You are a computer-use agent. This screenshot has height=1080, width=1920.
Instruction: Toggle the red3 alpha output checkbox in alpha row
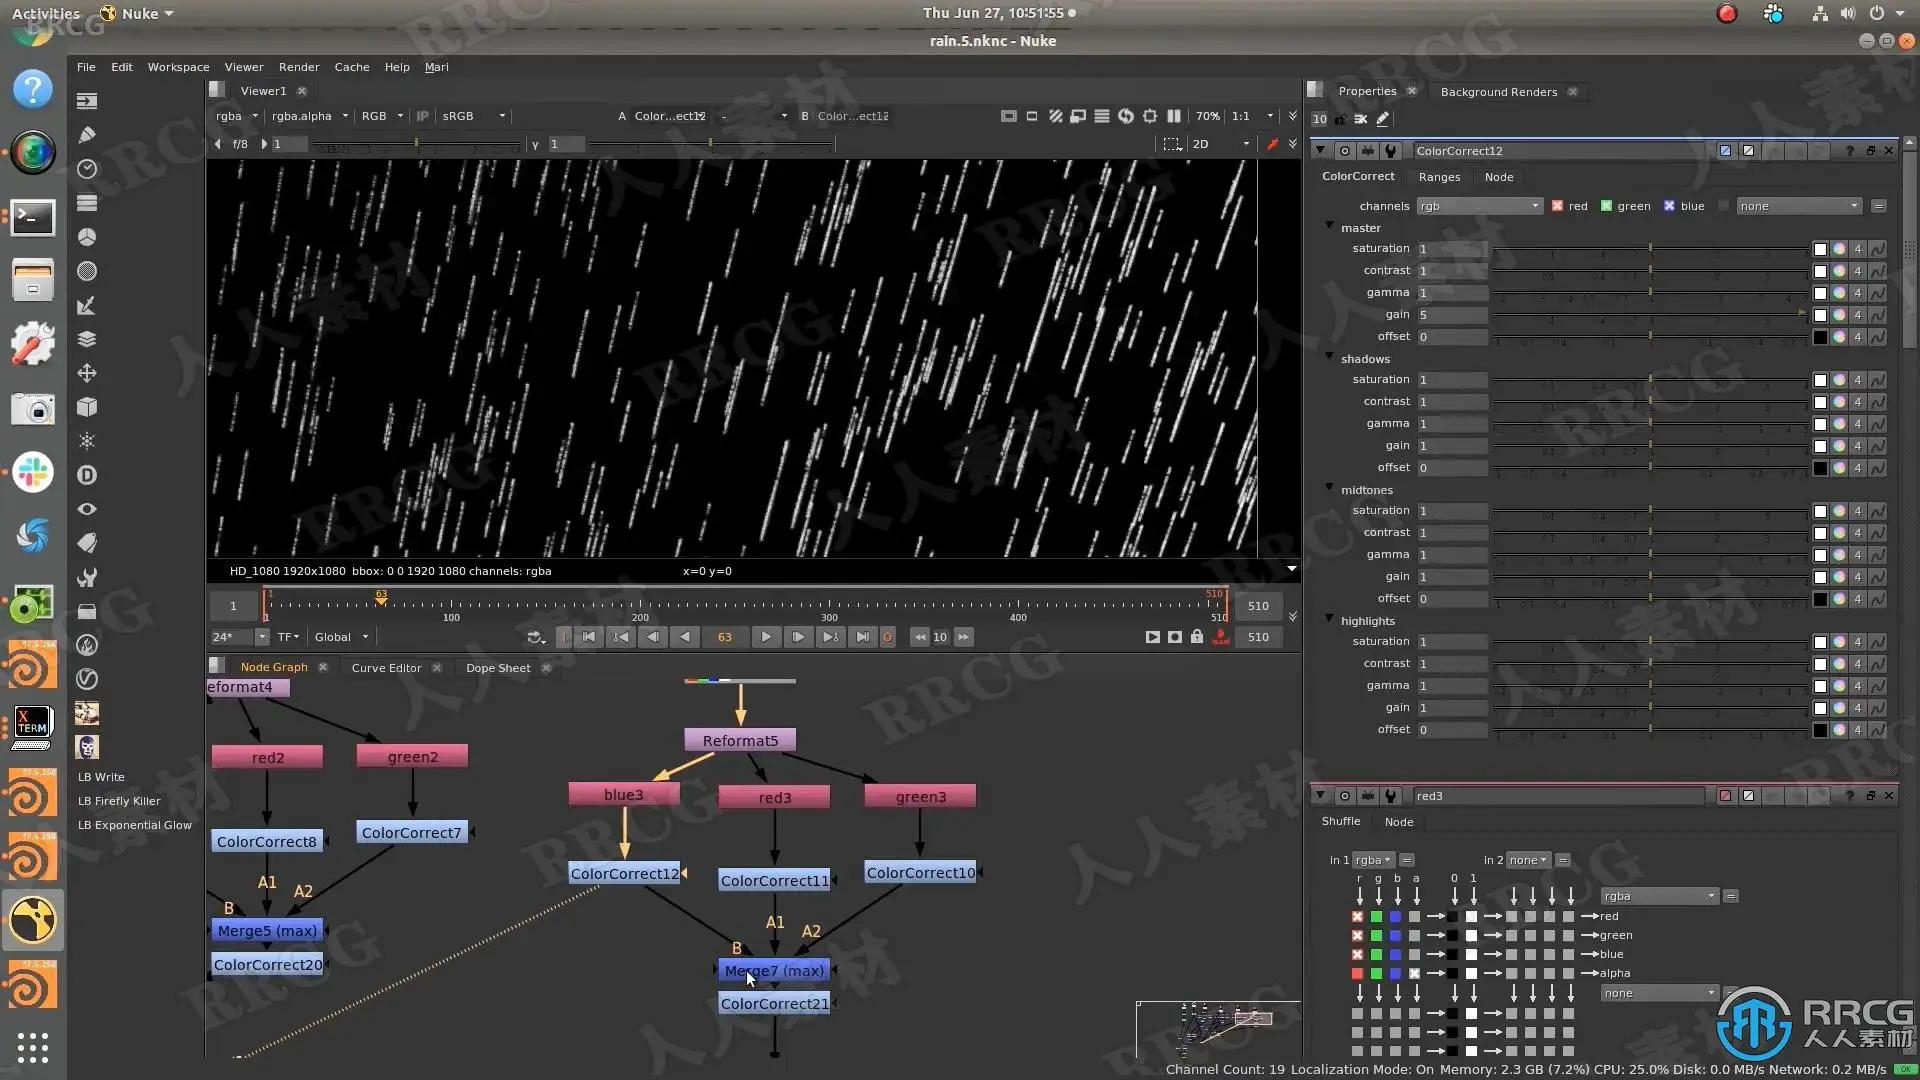[1414, 974]
